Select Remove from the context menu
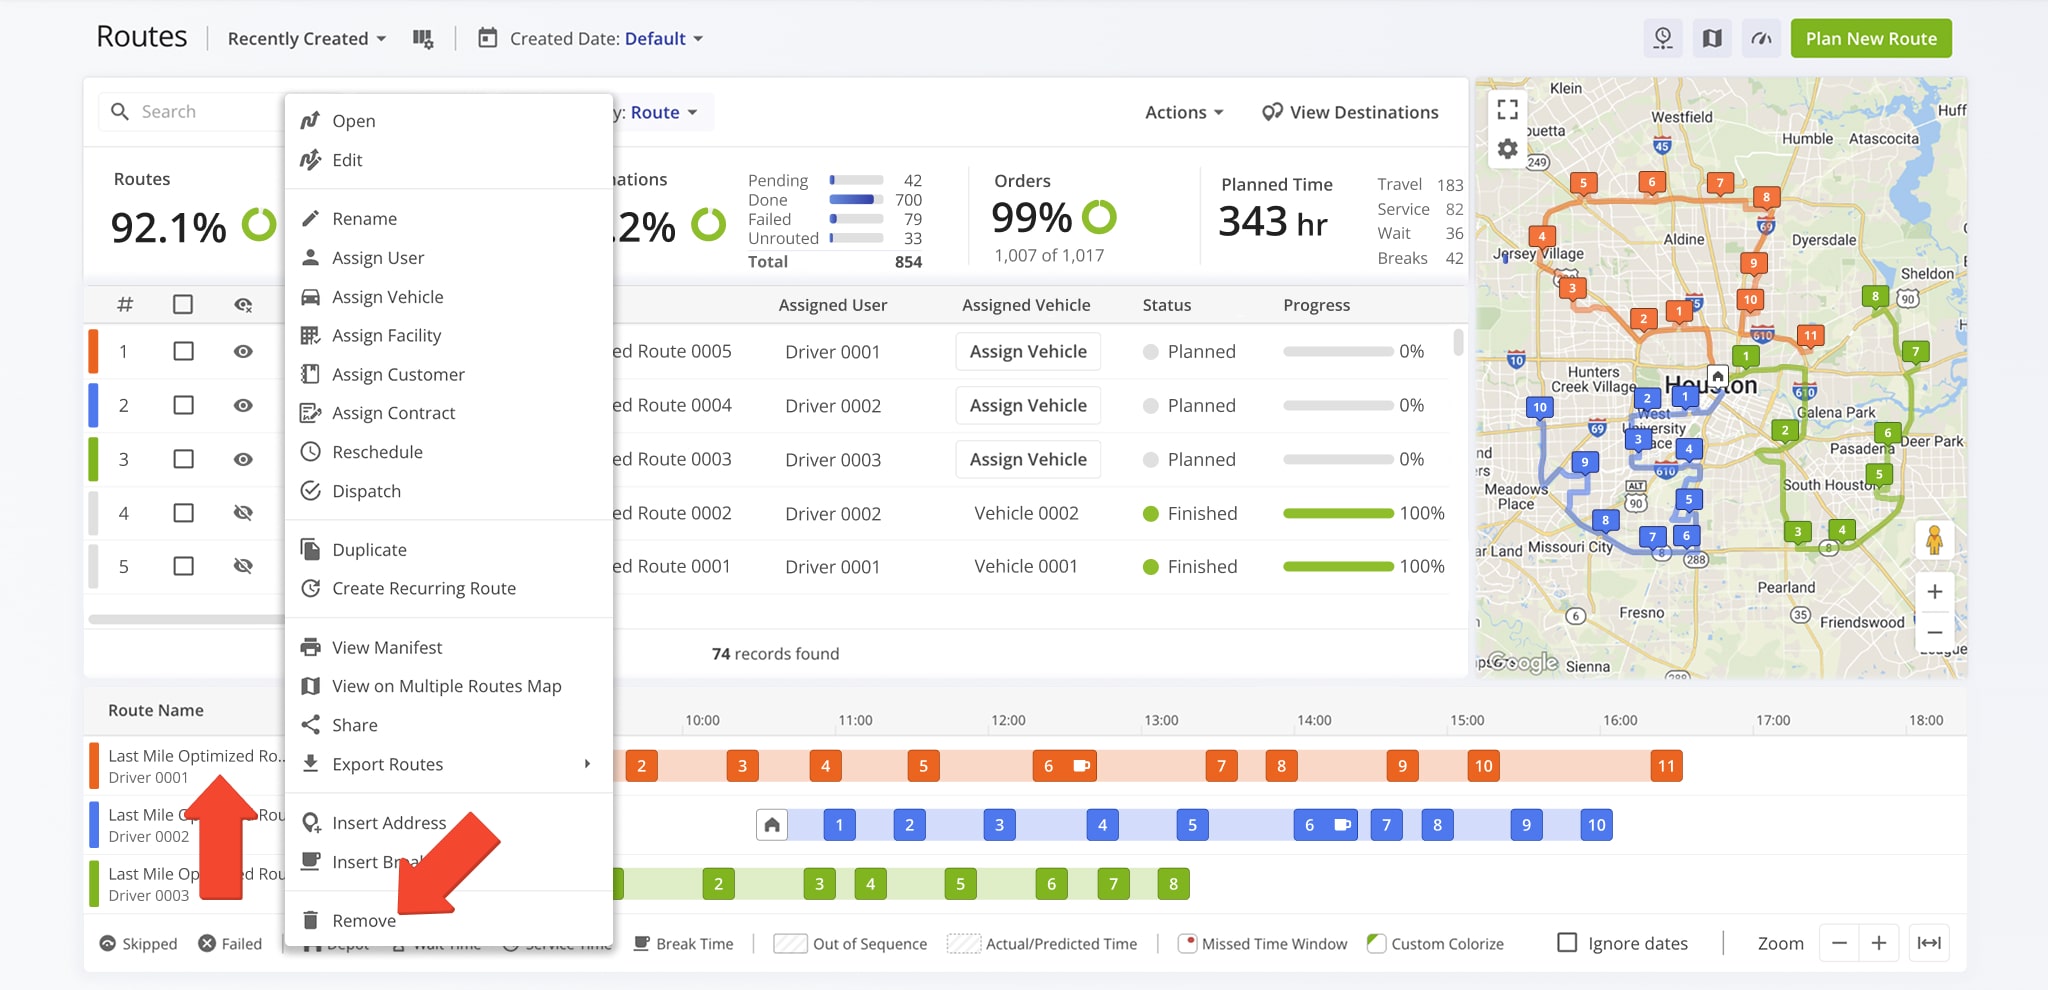Screen dimensions: 2048x990 click(364, 920)
